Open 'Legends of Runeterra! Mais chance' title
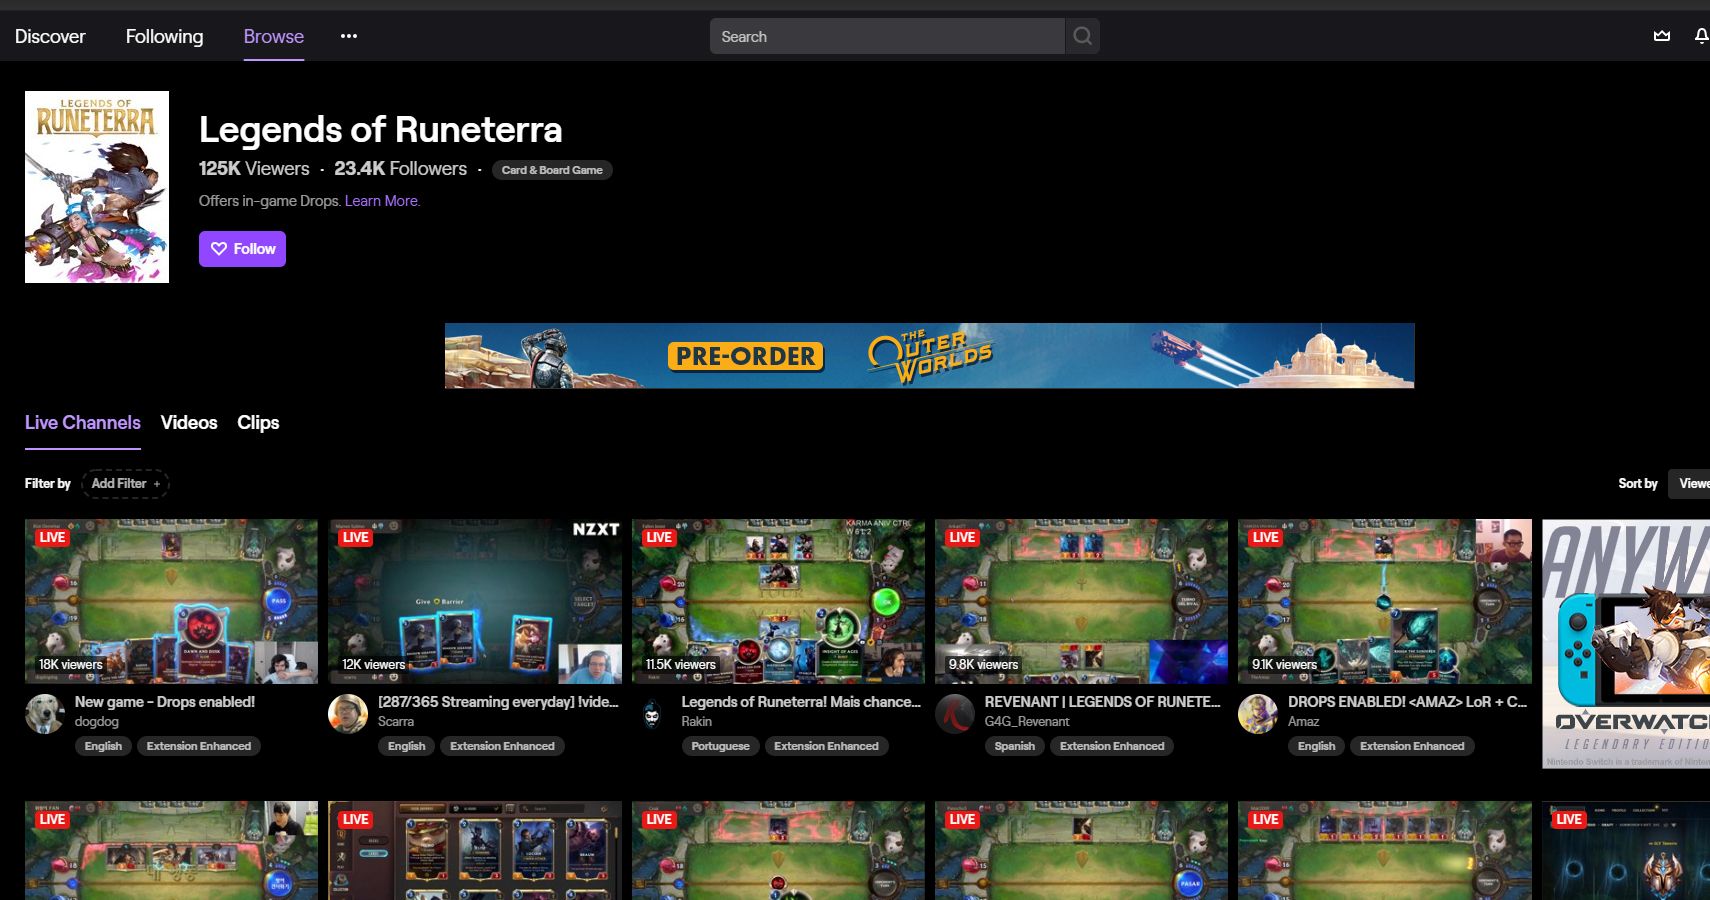1710x900 pixels. click(x=801, y=702)
